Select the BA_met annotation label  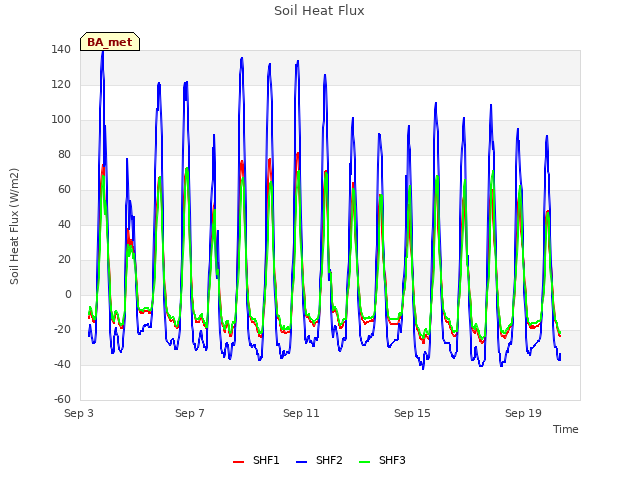pyautogui.click(x=110, y=42)
